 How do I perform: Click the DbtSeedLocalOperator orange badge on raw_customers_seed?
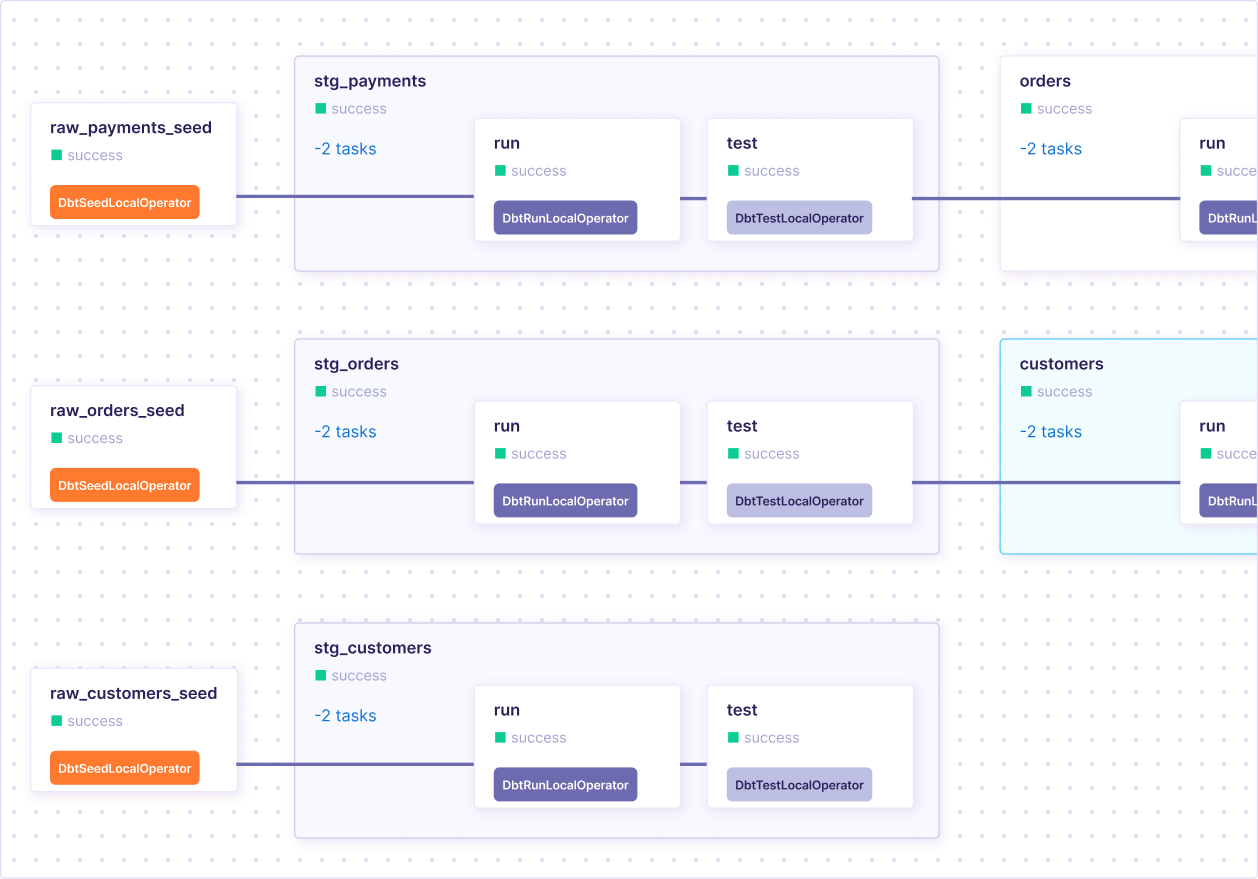point(125,768)
